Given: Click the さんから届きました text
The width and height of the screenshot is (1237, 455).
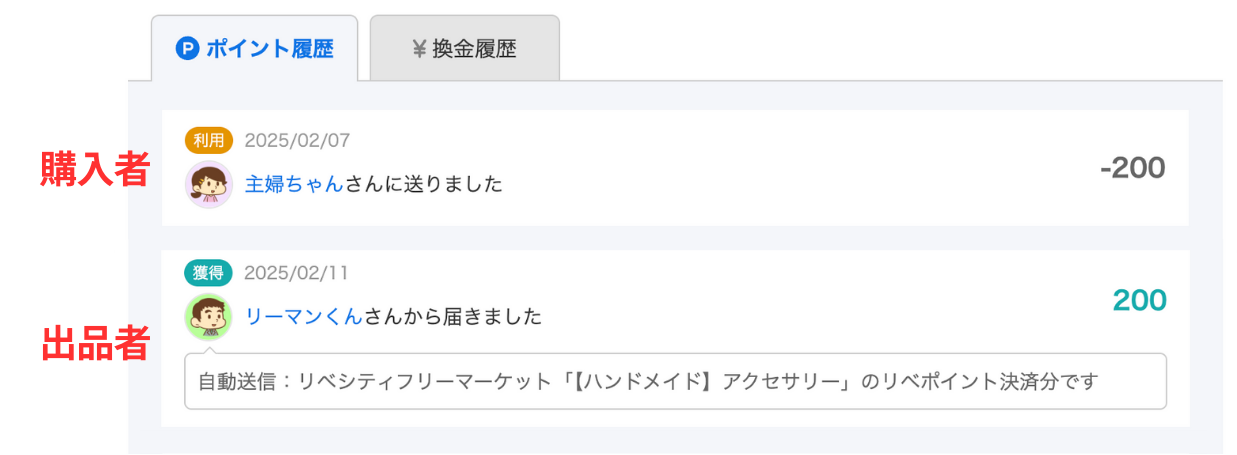Looking at the screenshot, I should 453,317.
